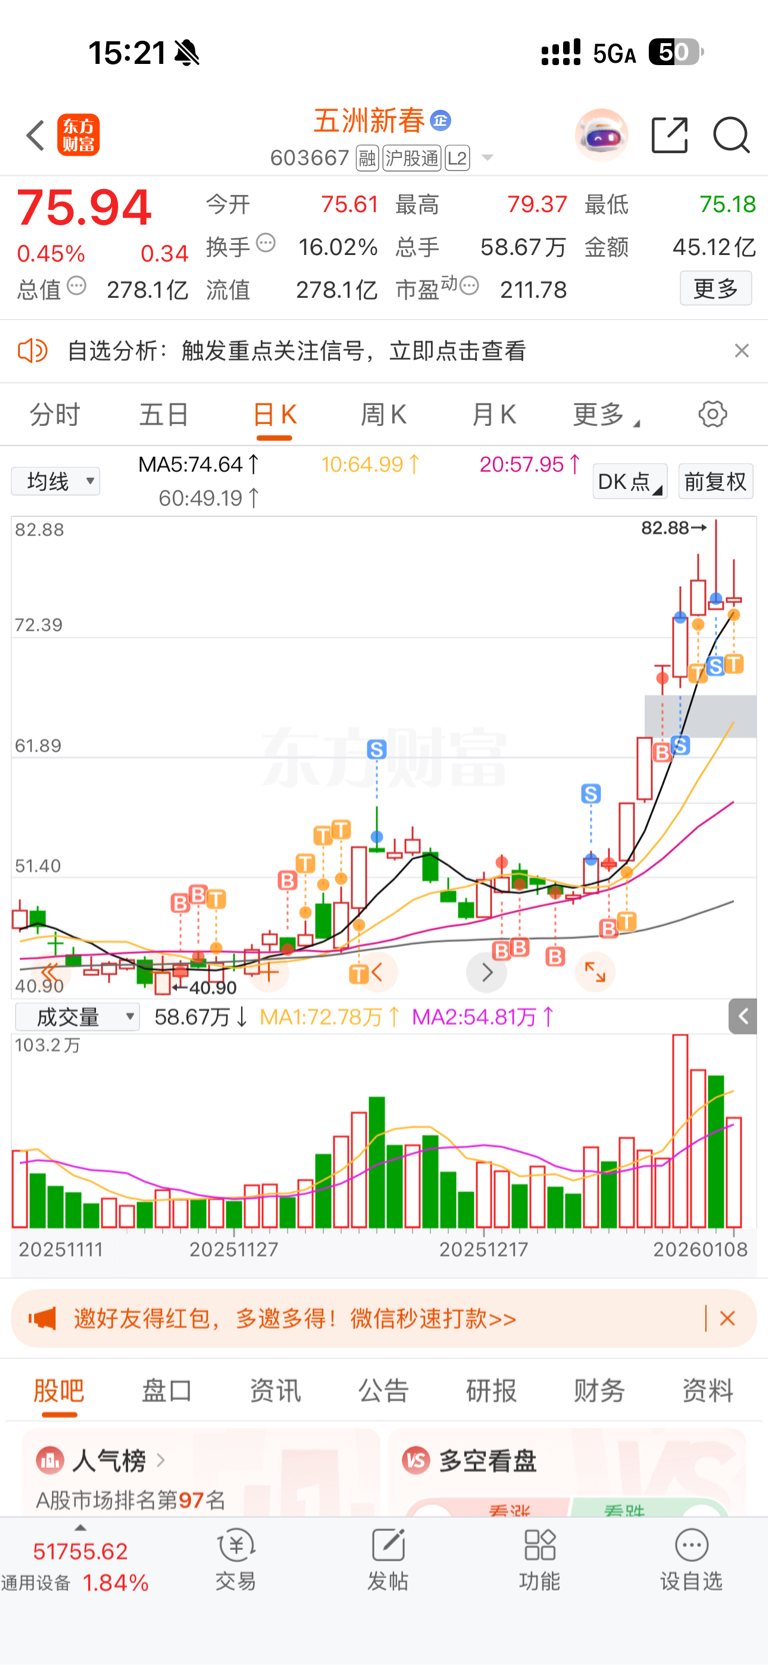Switch to the 研报 tab
This screenshot has height=1665, width=768.
tap(491, 1391)
